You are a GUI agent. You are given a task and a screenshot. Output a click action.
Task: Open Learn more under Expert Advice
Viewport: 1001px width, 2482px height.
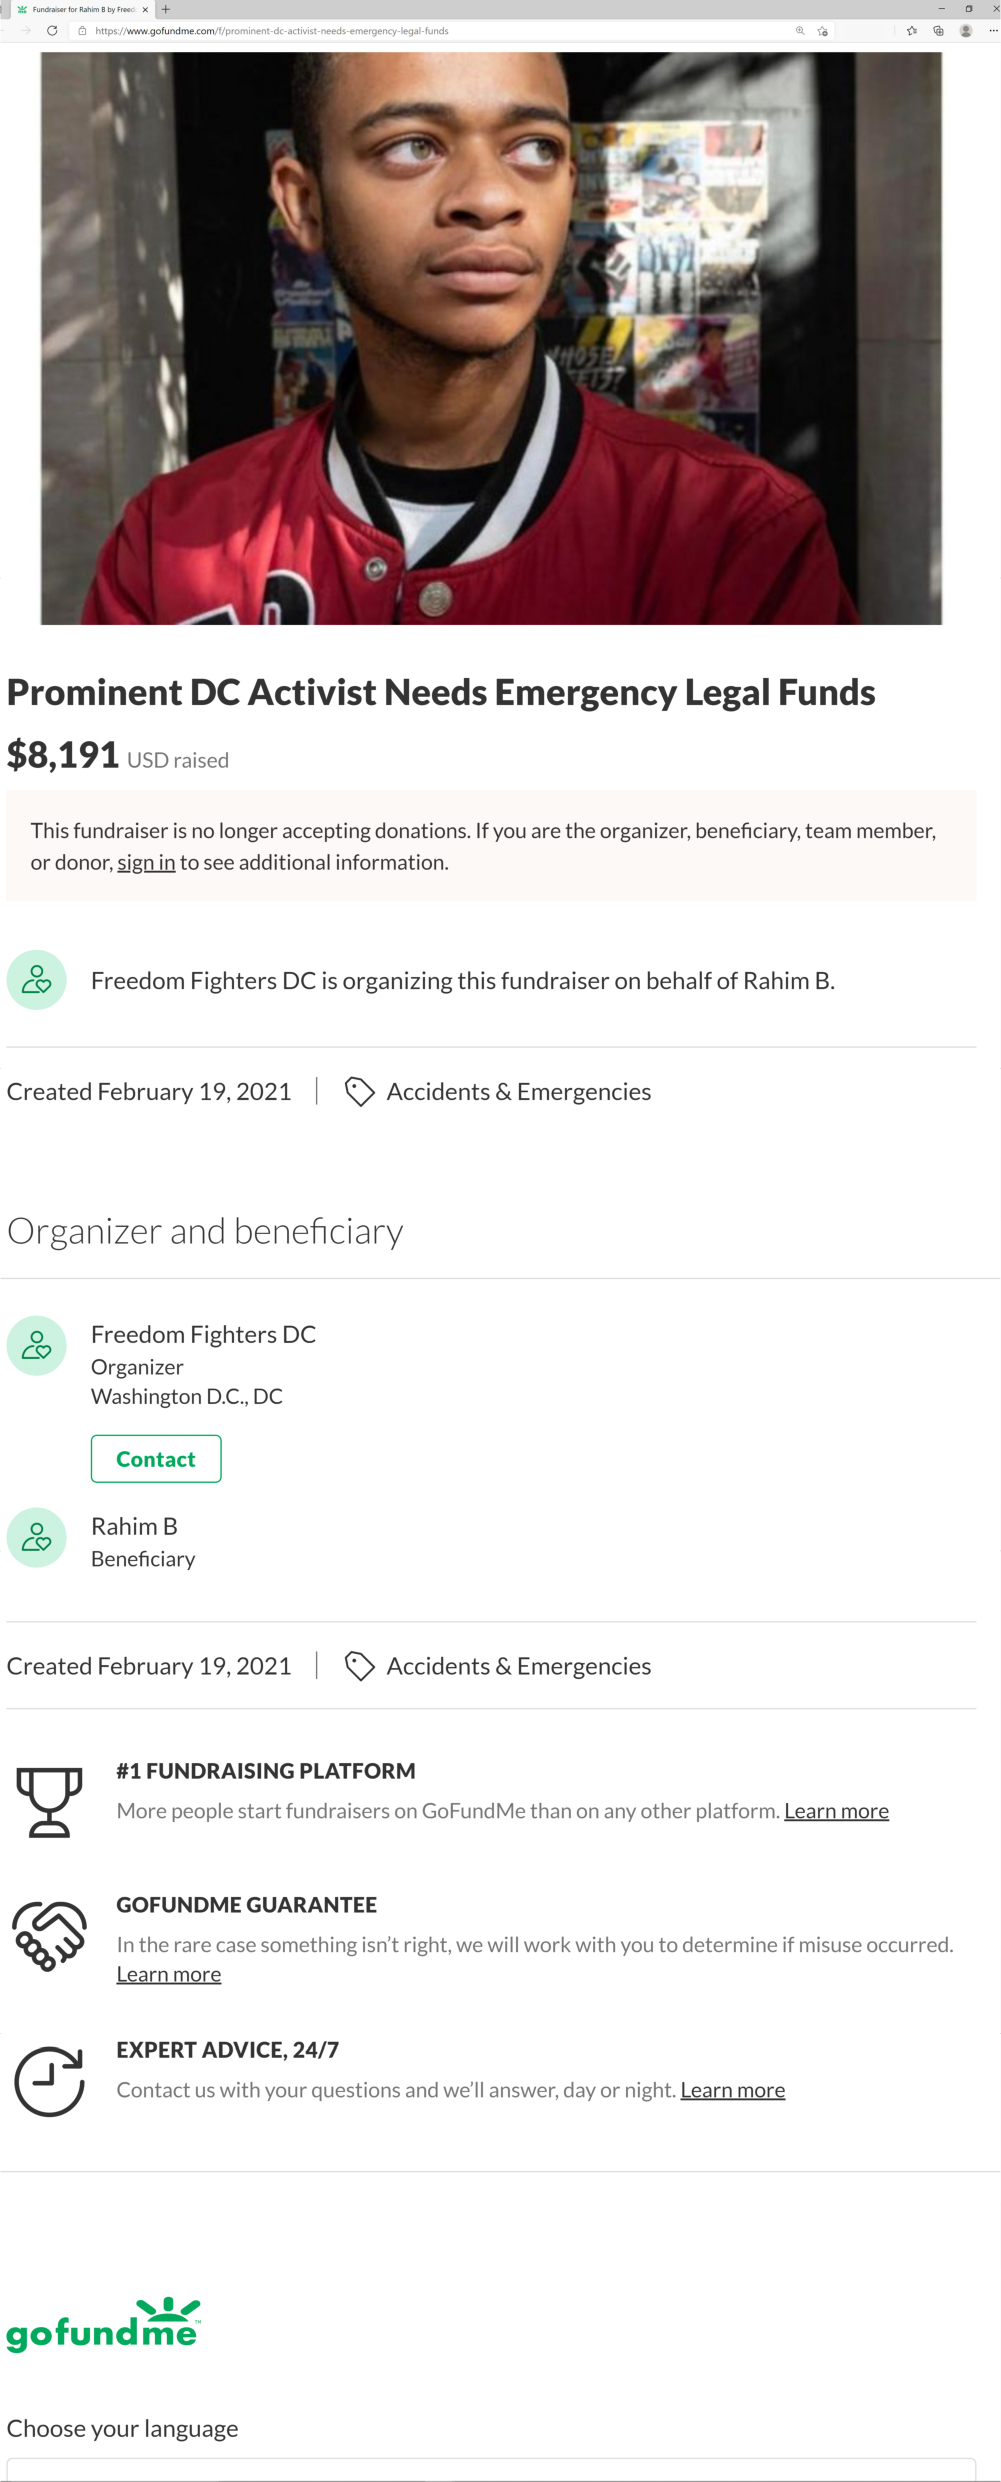pos(733,2090)
